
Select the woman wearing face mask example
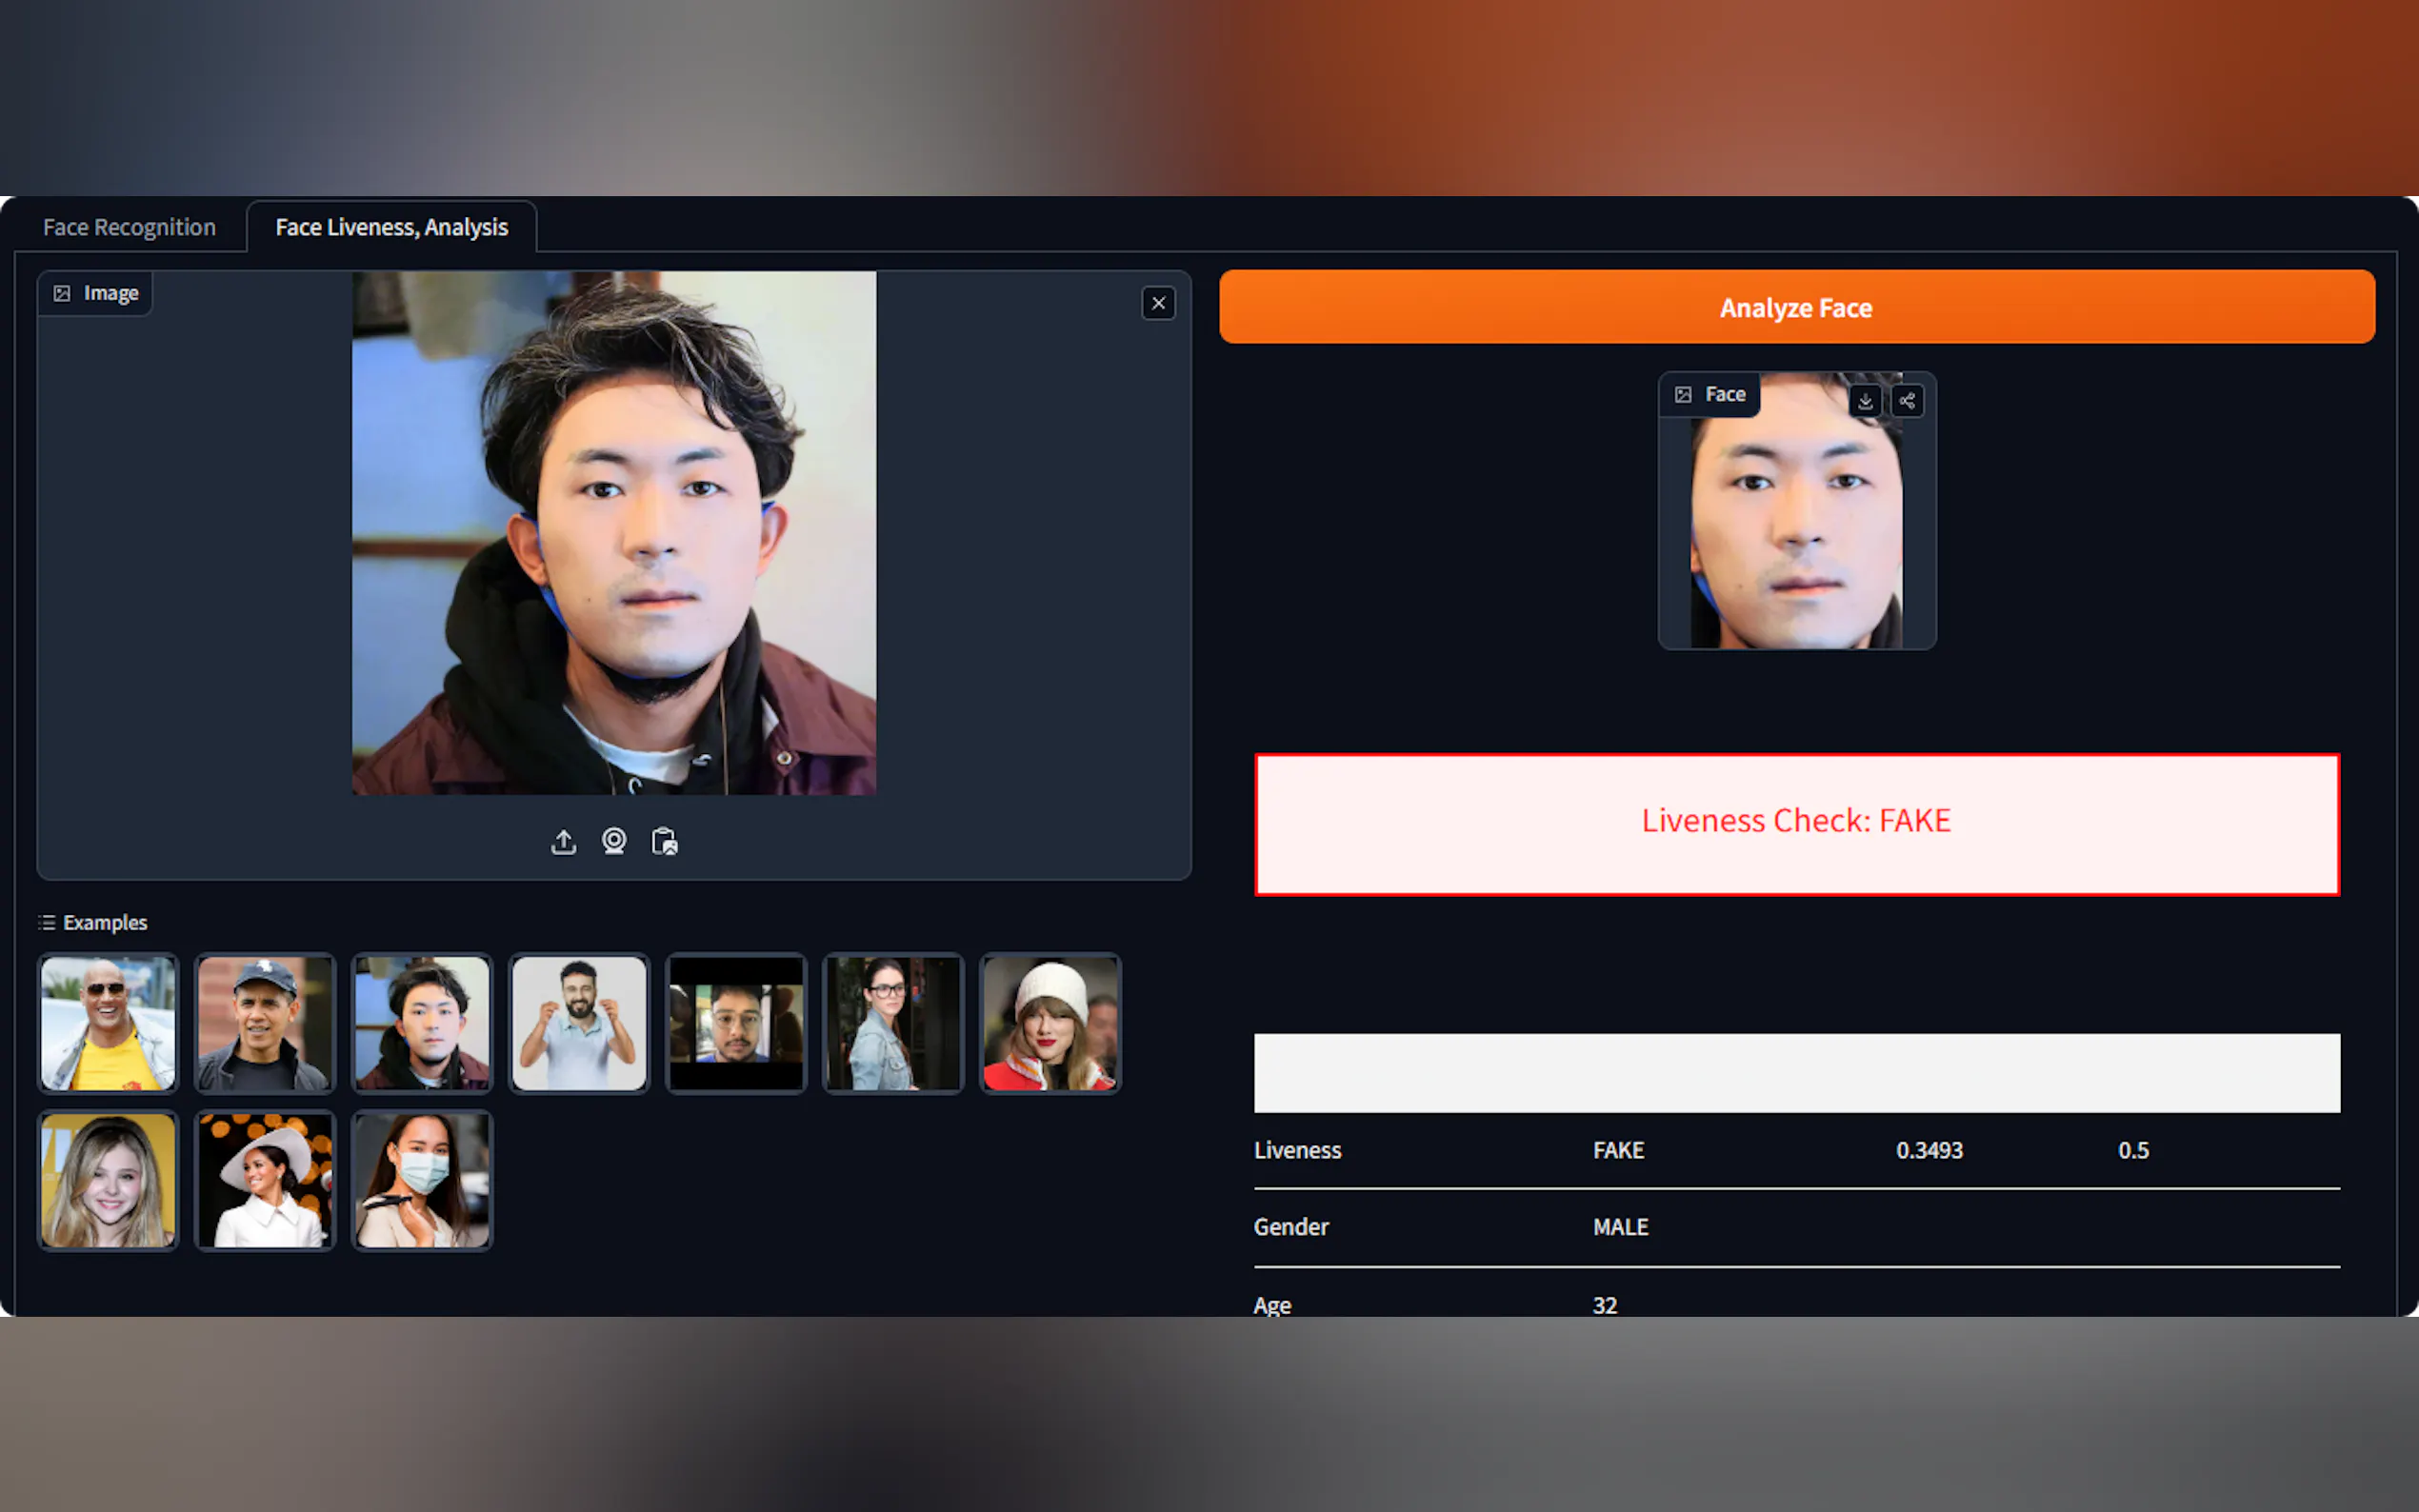tap(422, 1180)
